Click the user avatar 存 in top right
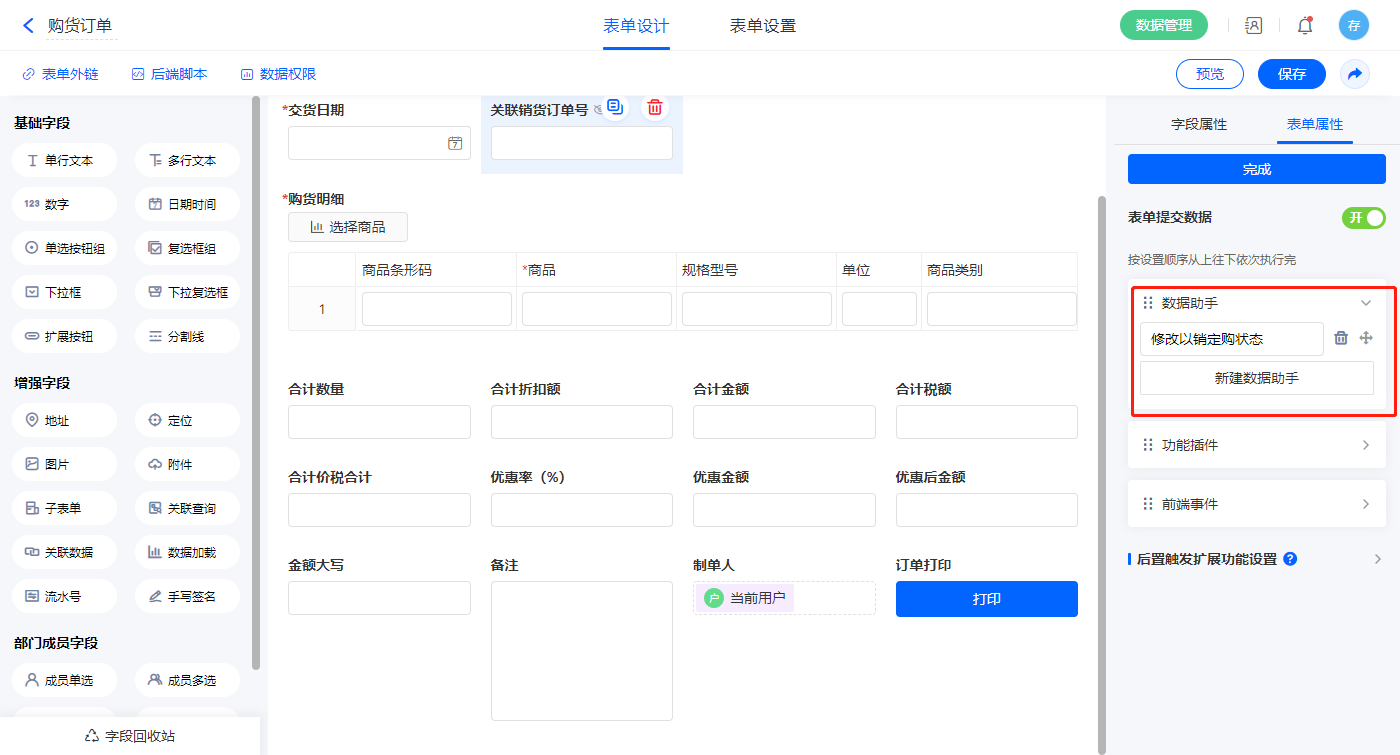This screenshot has width=1400, height=755. click(x=1353, y=26)
